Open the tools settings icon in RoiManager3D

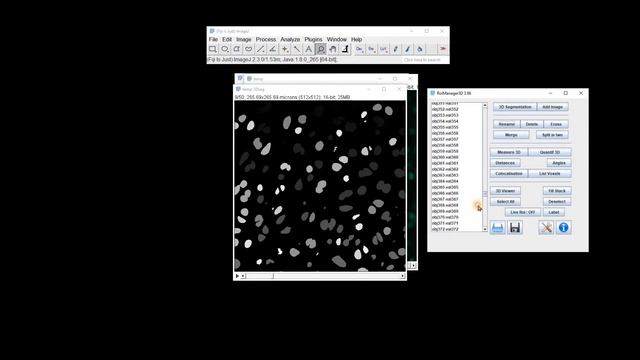coord(546,227)
